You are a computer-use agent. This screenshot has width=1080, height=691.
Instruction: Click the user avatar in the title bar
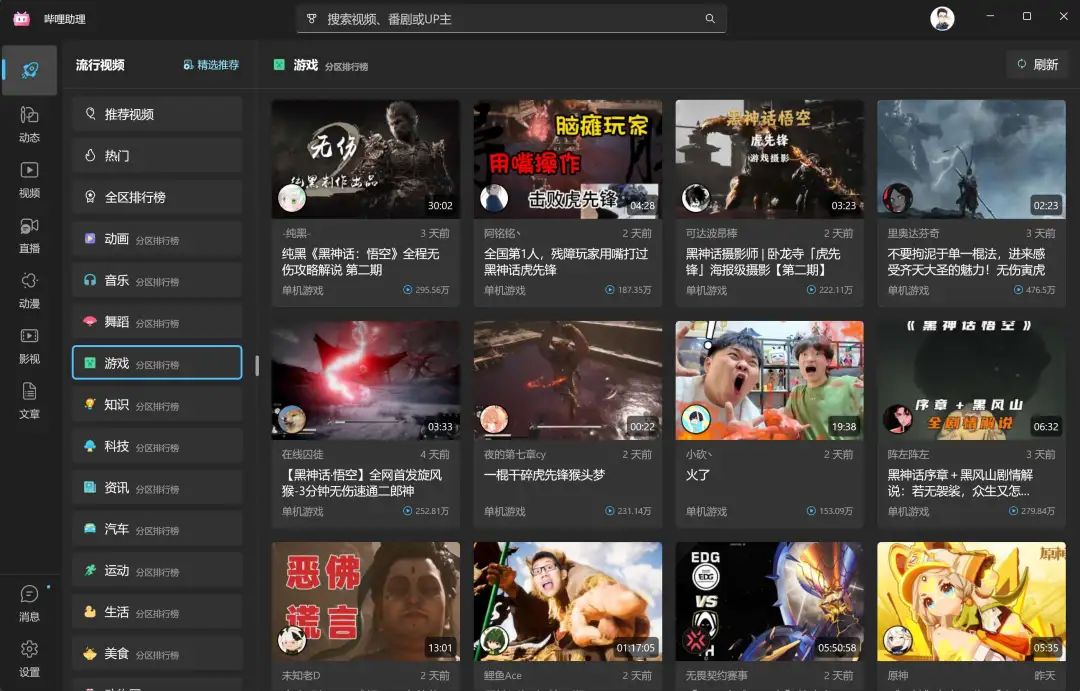[941, 17]
